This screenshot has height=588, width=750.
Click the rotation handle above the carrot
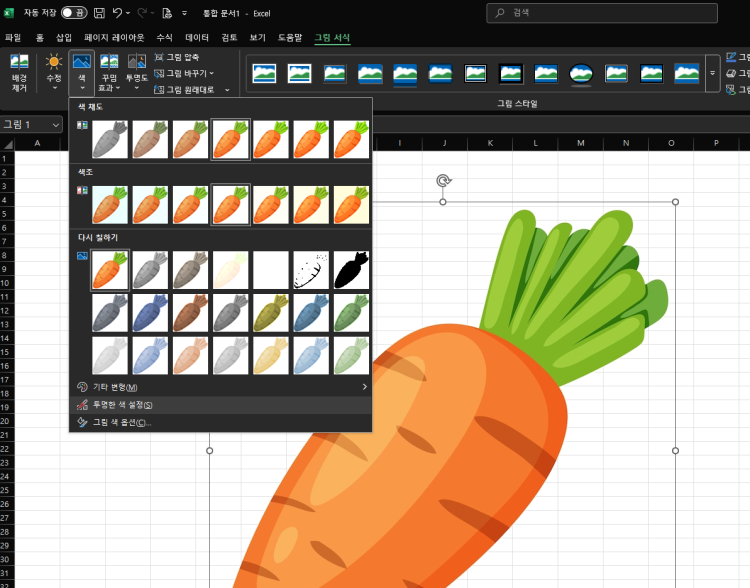[443, 180]
